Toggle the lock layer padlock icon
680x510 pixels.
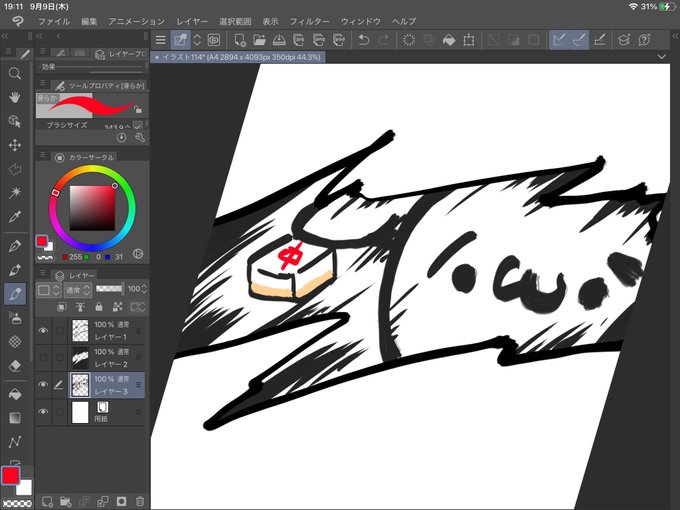(x=99, y=307)
